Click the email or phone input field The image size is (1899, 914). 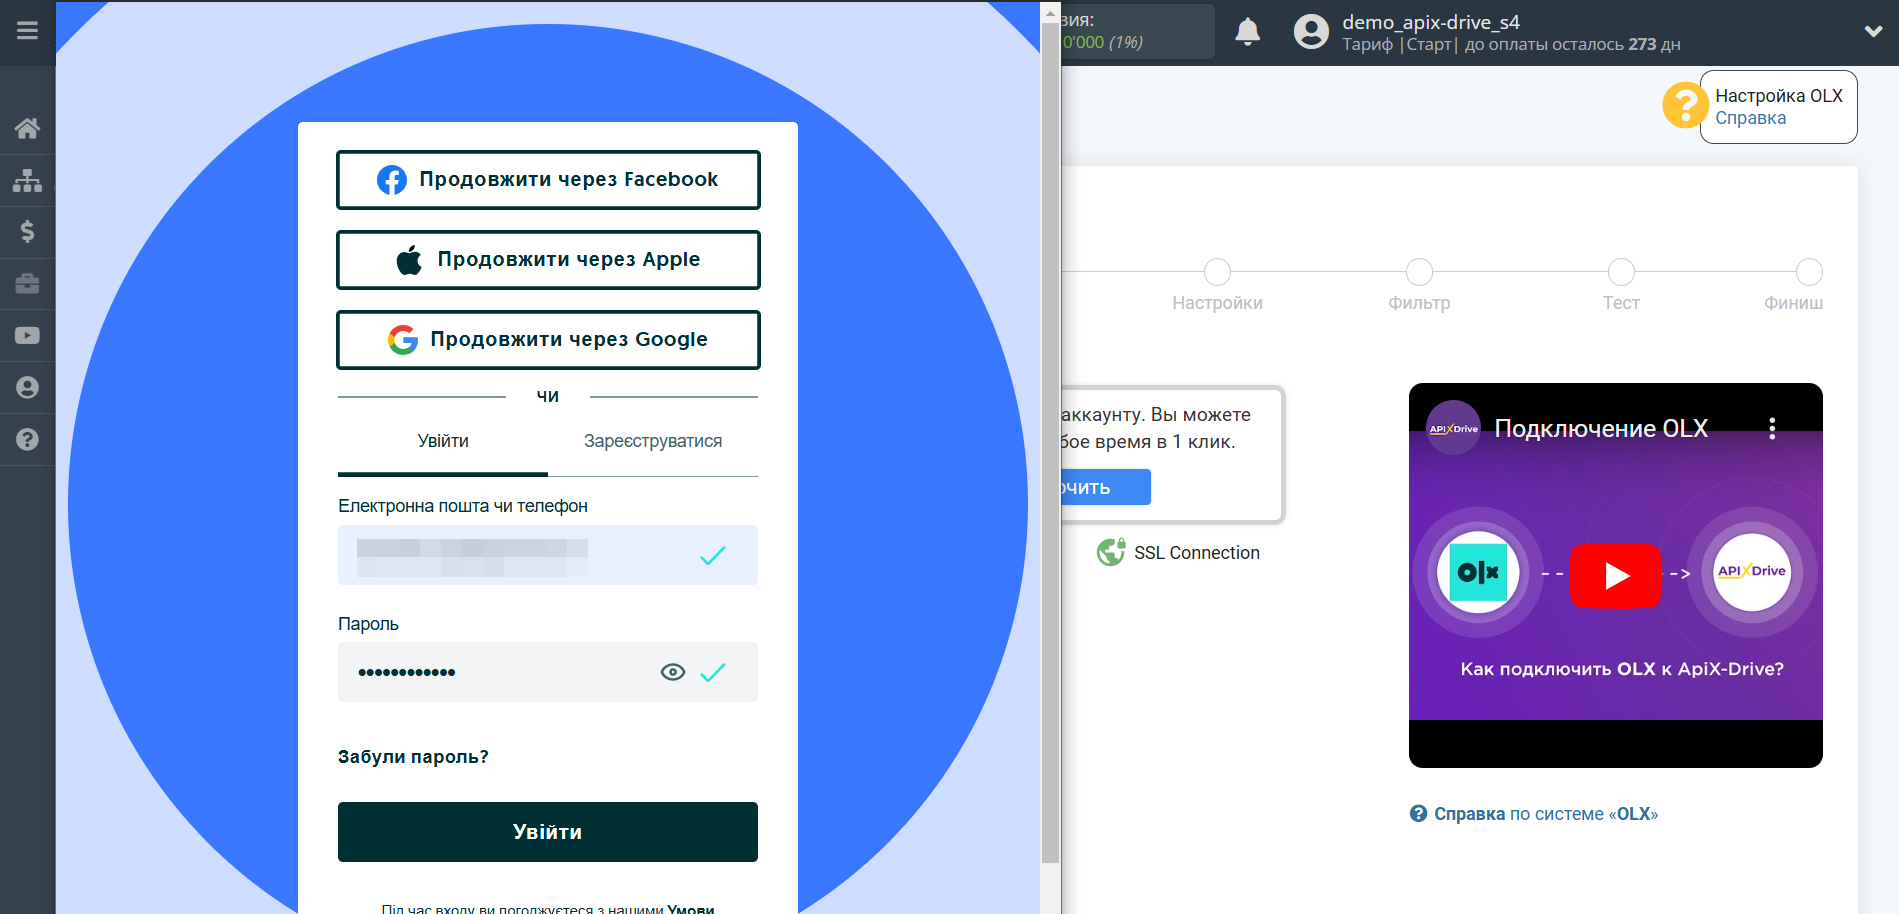pos(548,555)
